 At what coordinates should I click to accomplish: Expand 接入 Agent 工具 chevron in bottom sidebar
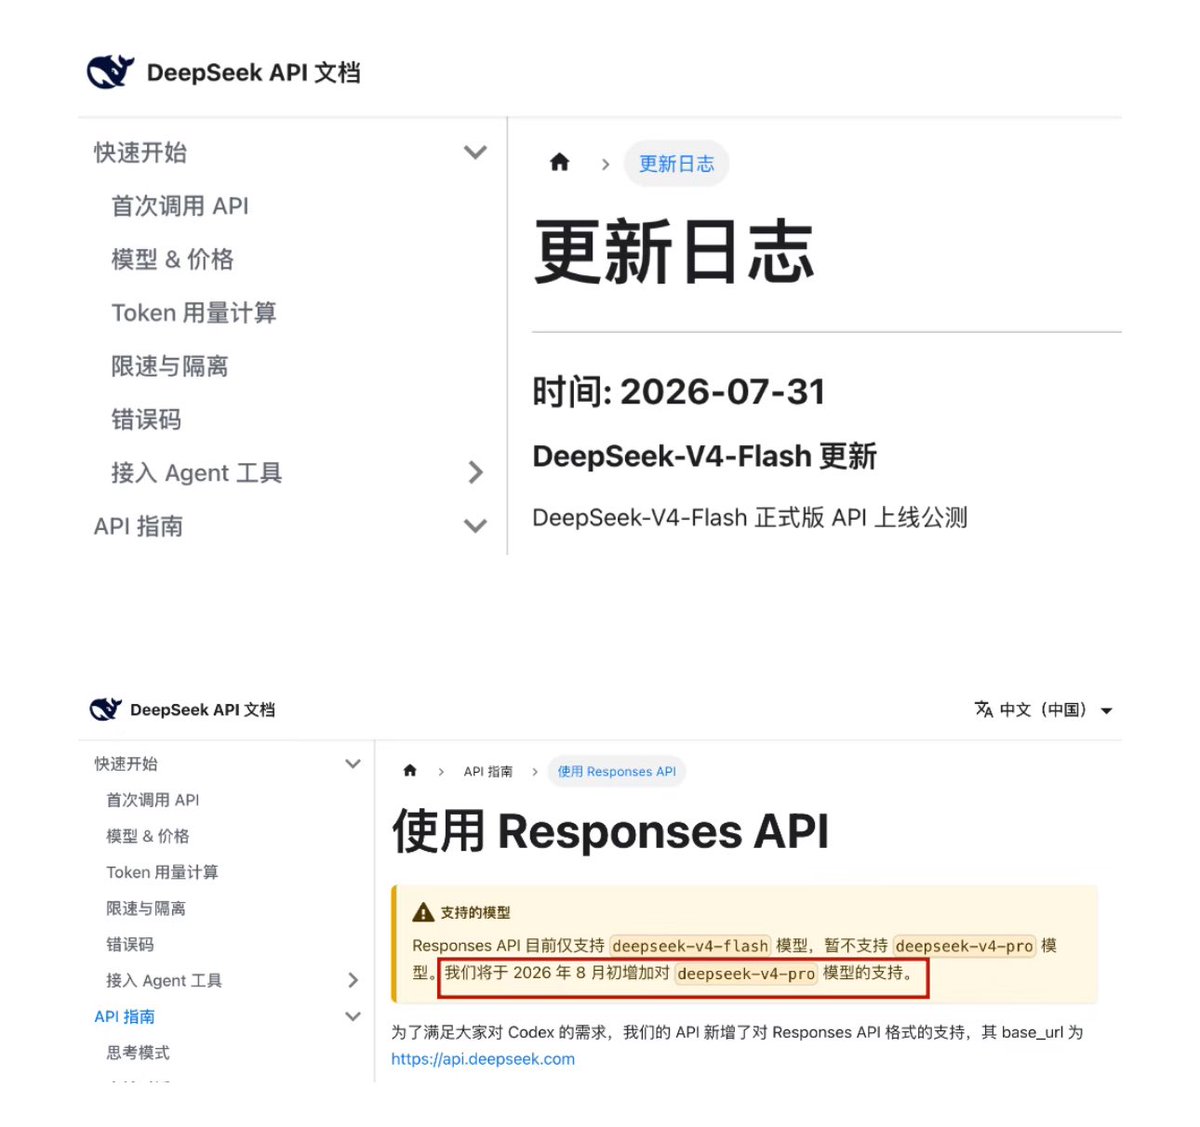[353, 980]
